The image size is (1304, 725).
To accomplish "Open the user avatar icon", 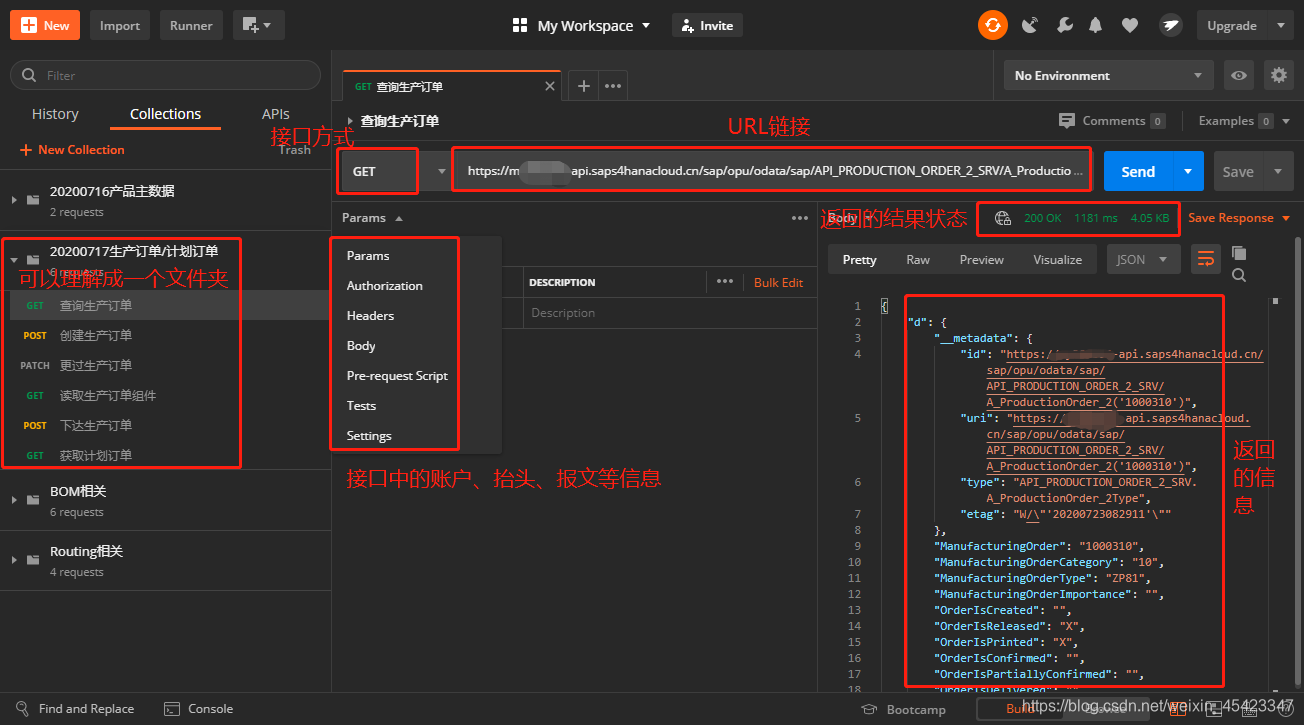I will tap(1171, 26).
